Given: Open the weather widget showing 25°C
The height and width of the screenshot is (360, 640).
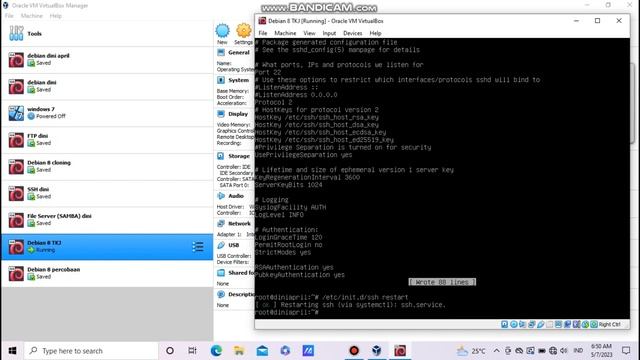Looking at the screenshot, I should 471,351.
